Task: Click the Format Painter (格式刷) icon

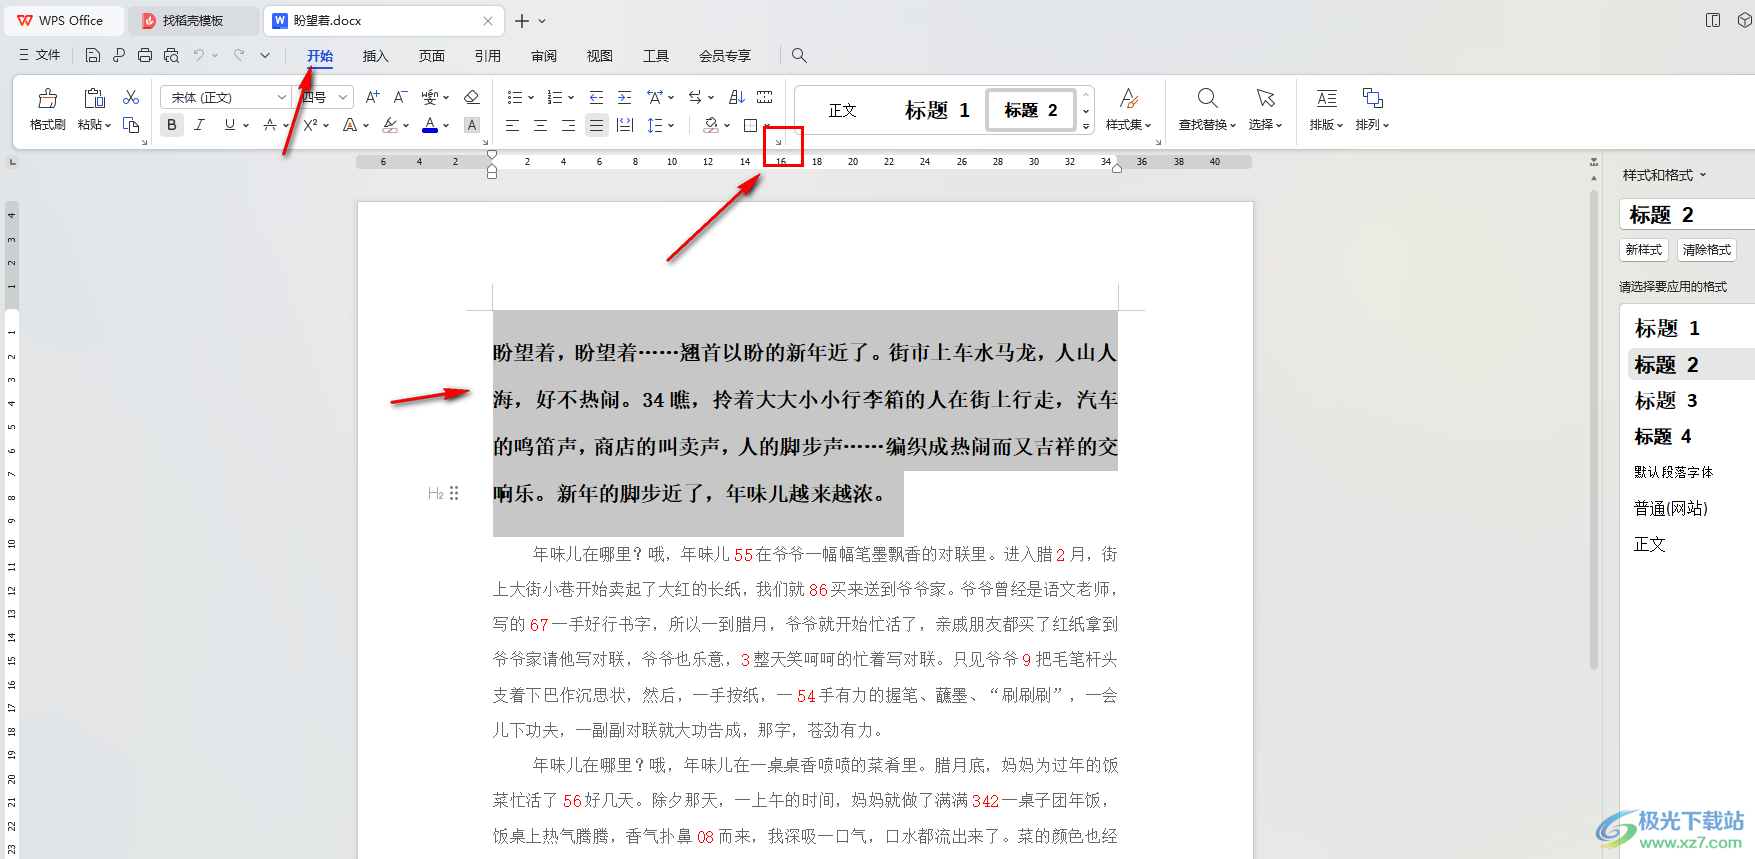Action: (47, 108)
